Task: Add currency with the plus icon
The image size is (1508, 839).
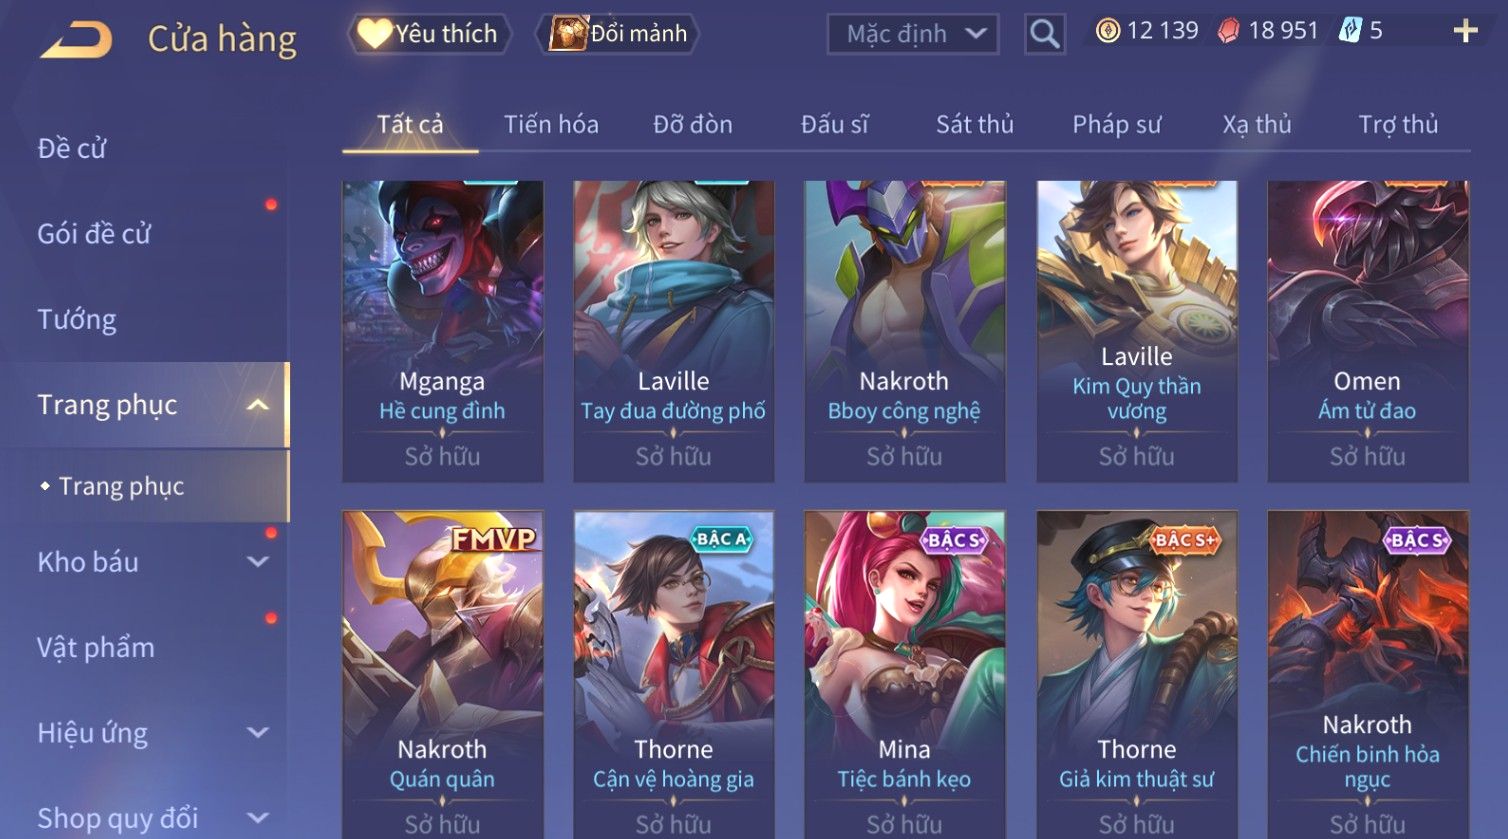Action: [x=1465, y=32]
